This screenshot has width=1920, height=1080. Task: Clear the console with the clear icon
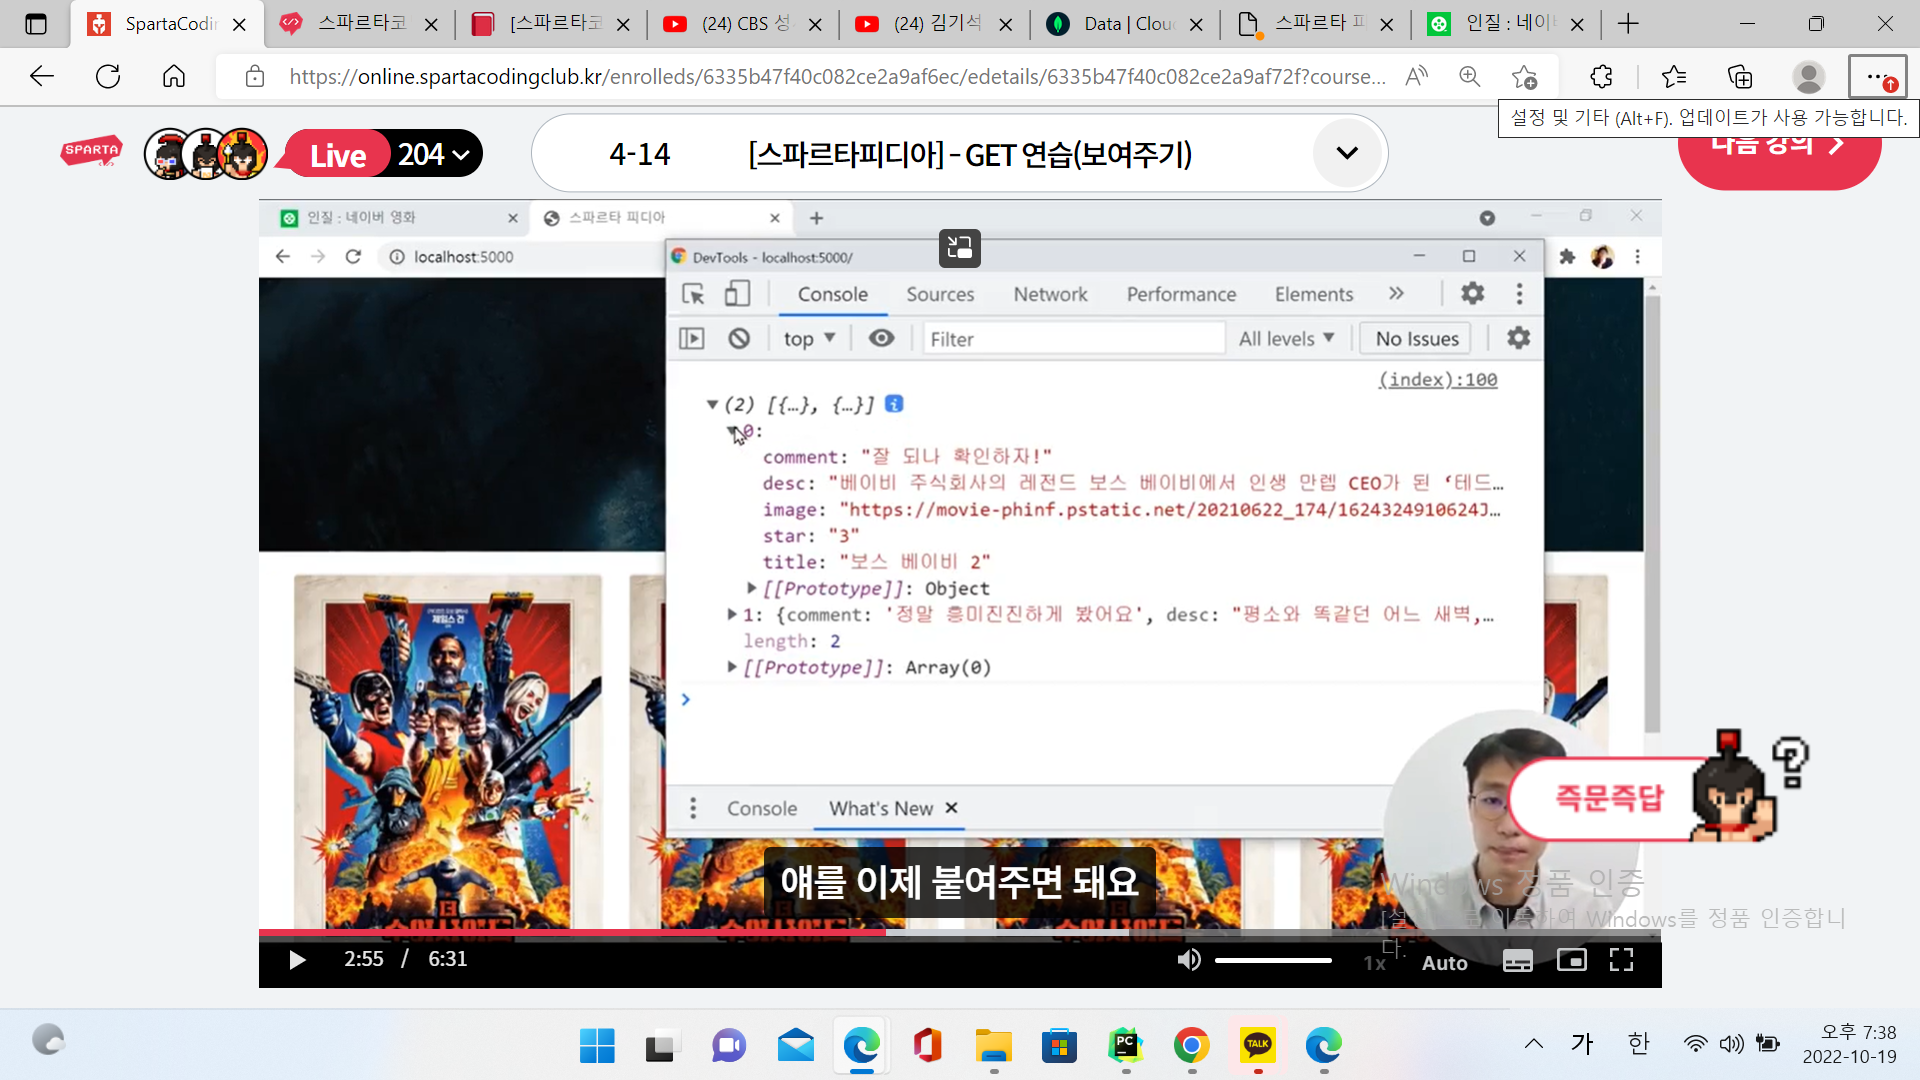[x=739, y=338]
